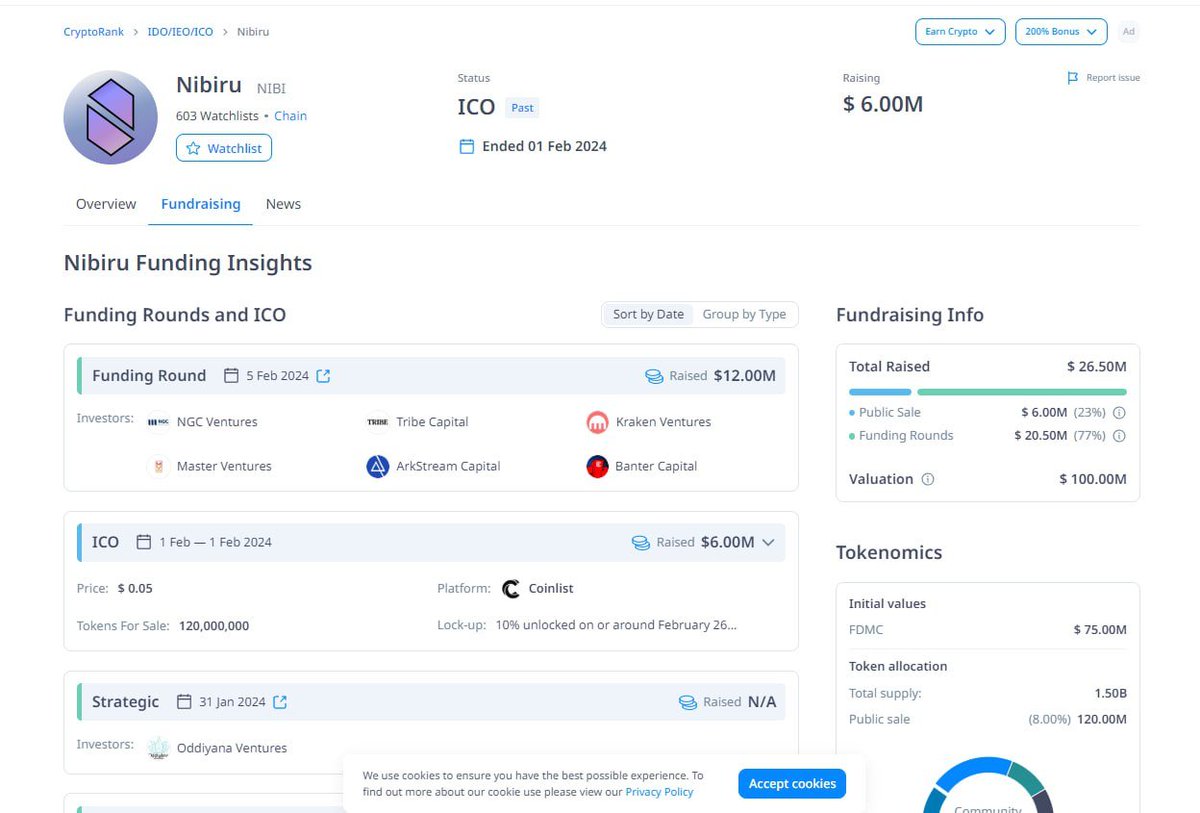Click the Public Sale blue progress bar

click(x=880, y=392)
